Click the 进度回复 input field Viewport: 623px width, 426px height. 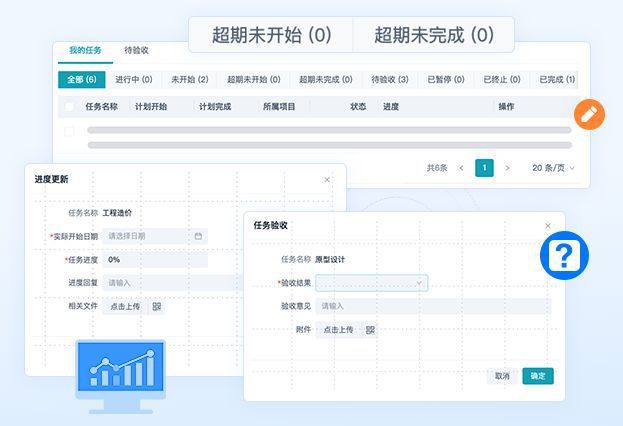[x=172, y=283]
